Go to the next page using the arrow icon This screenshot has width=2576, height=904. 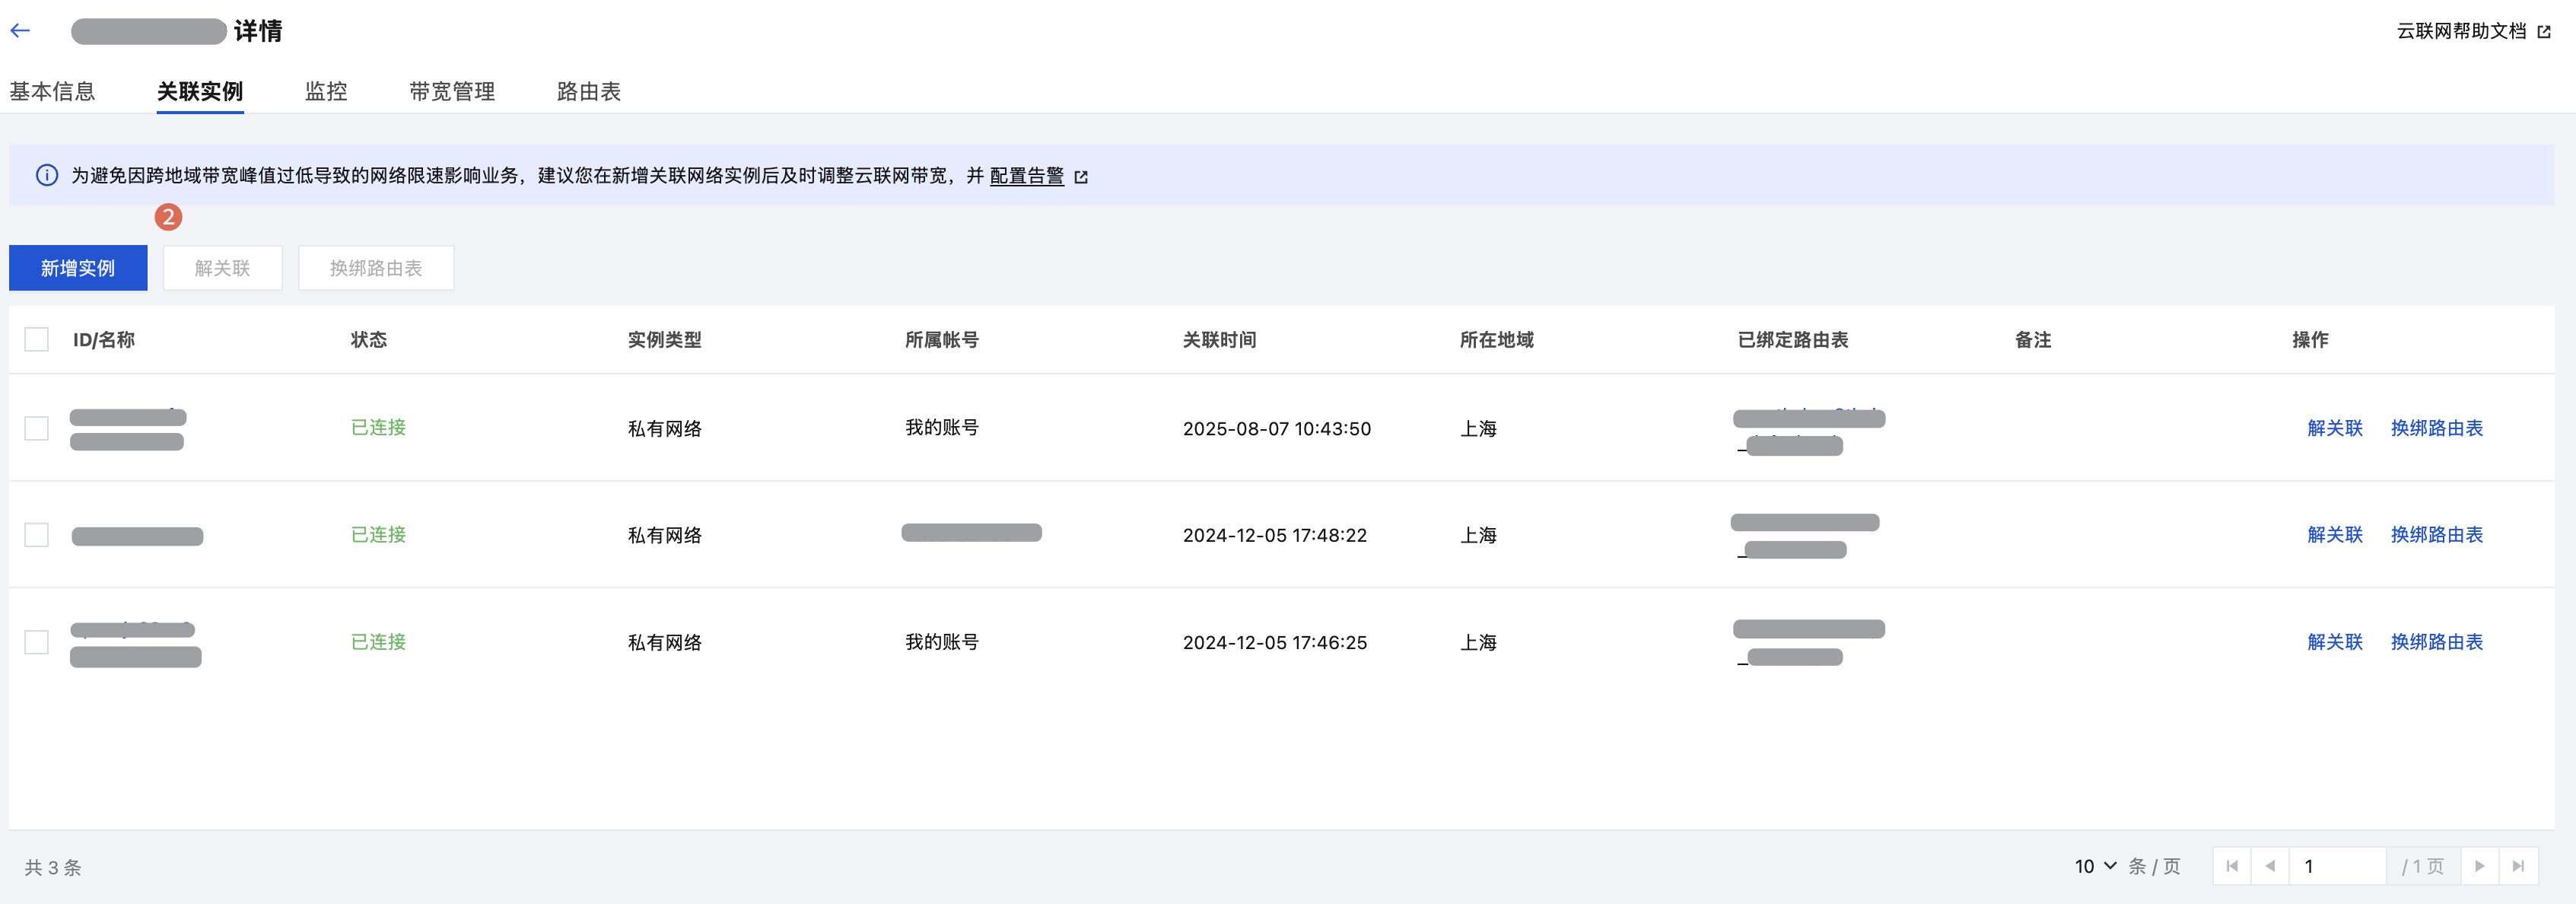(x=2479, y=866)
